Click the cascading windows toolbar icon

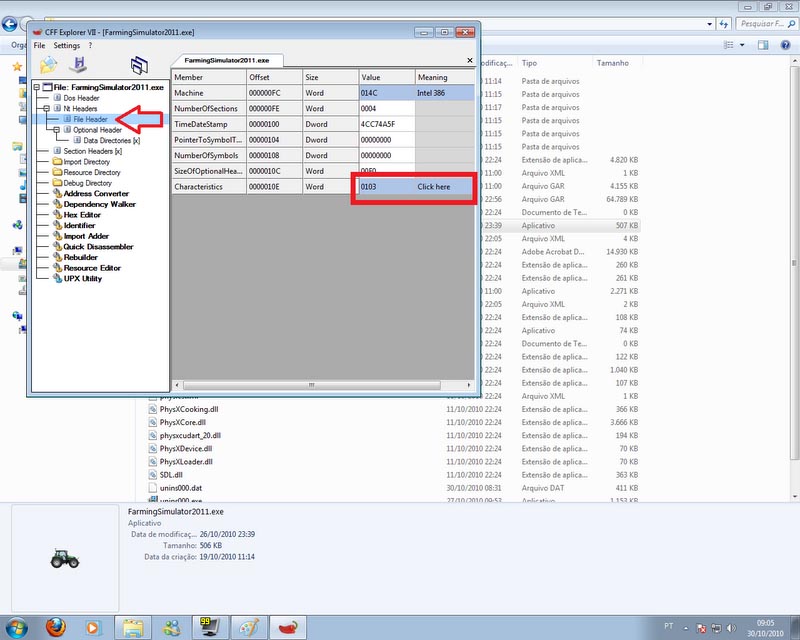pyautogui.click(x=139, y=66)
